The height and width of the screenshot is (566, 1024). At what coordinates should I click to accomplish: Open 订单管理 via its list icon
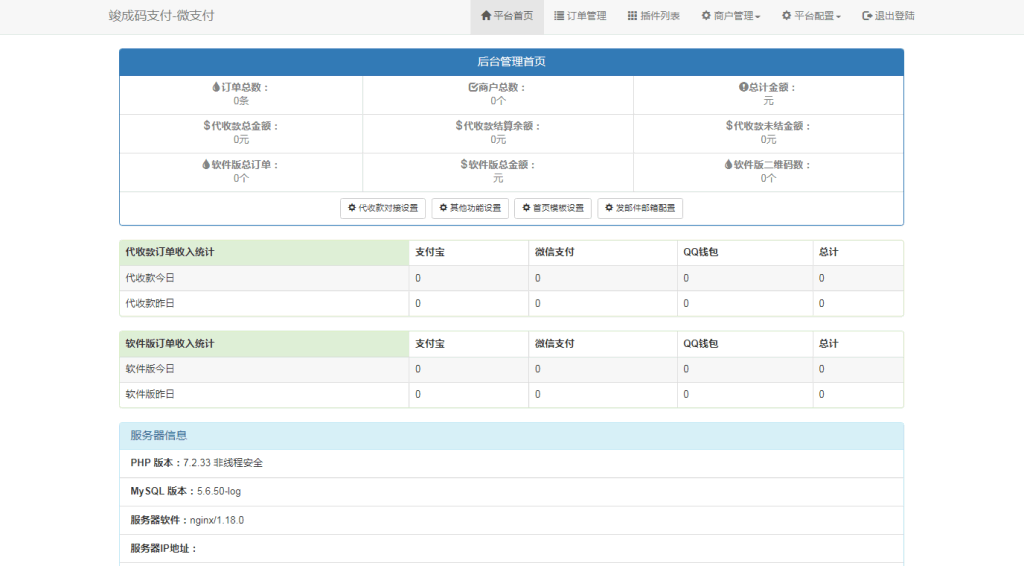tap(559, 16)
